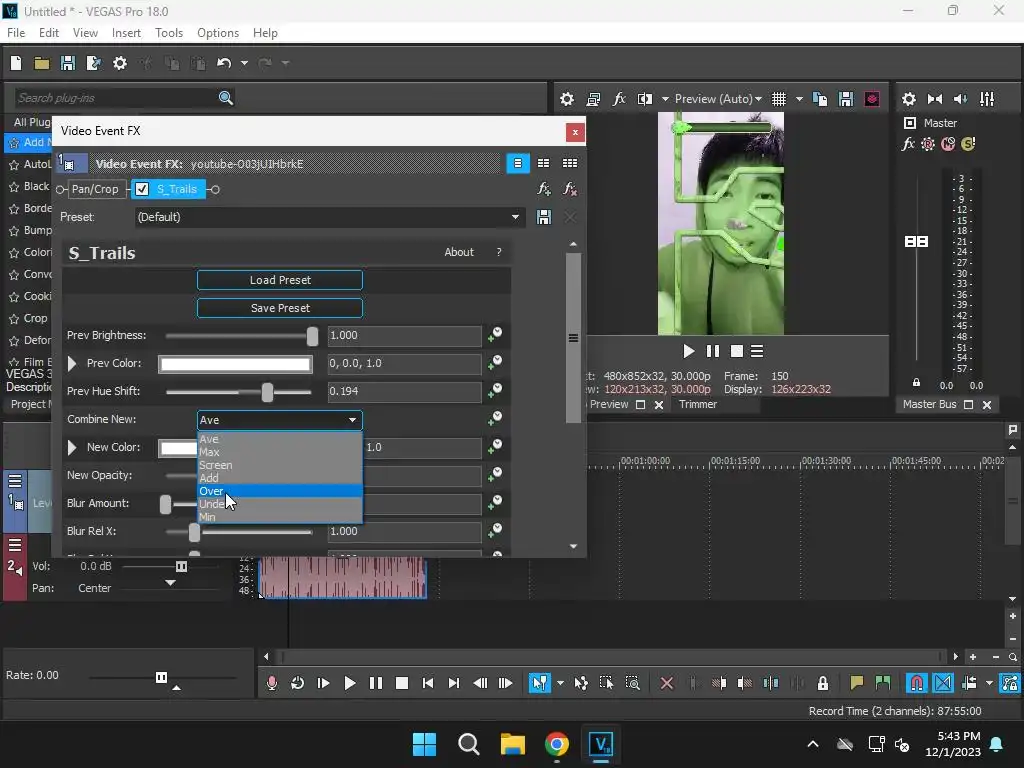The image size is (1024, 768).
Task: Open Preview (Auto) quality dropdown
Action: coord(718,99)
